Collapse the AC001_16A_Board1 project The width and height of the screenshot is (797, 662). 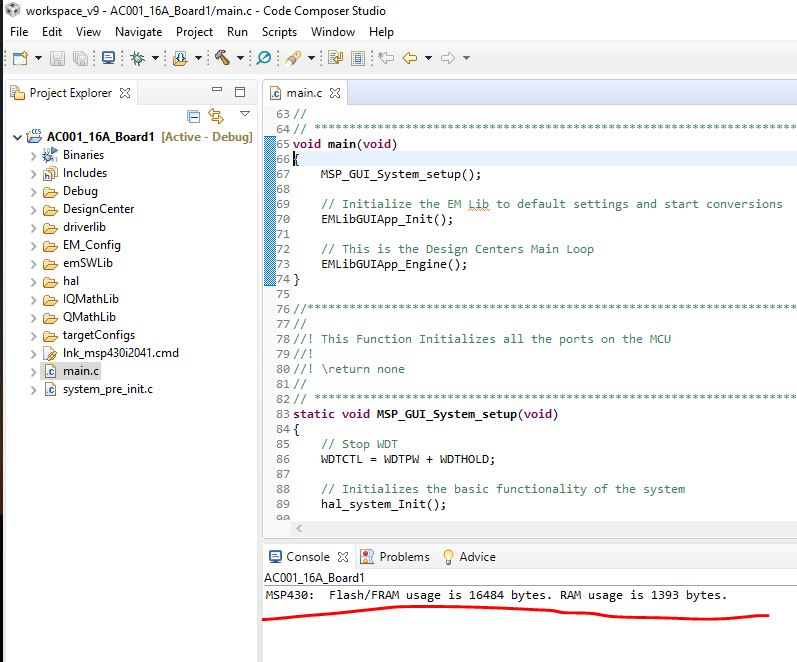[17, 137]
